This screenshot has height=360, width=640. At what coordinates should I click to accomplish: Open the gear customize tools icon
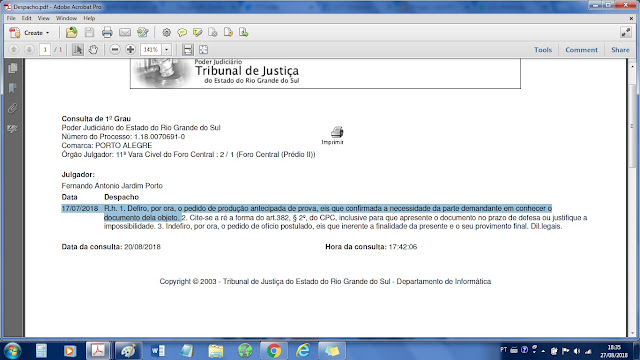[166, 33]
